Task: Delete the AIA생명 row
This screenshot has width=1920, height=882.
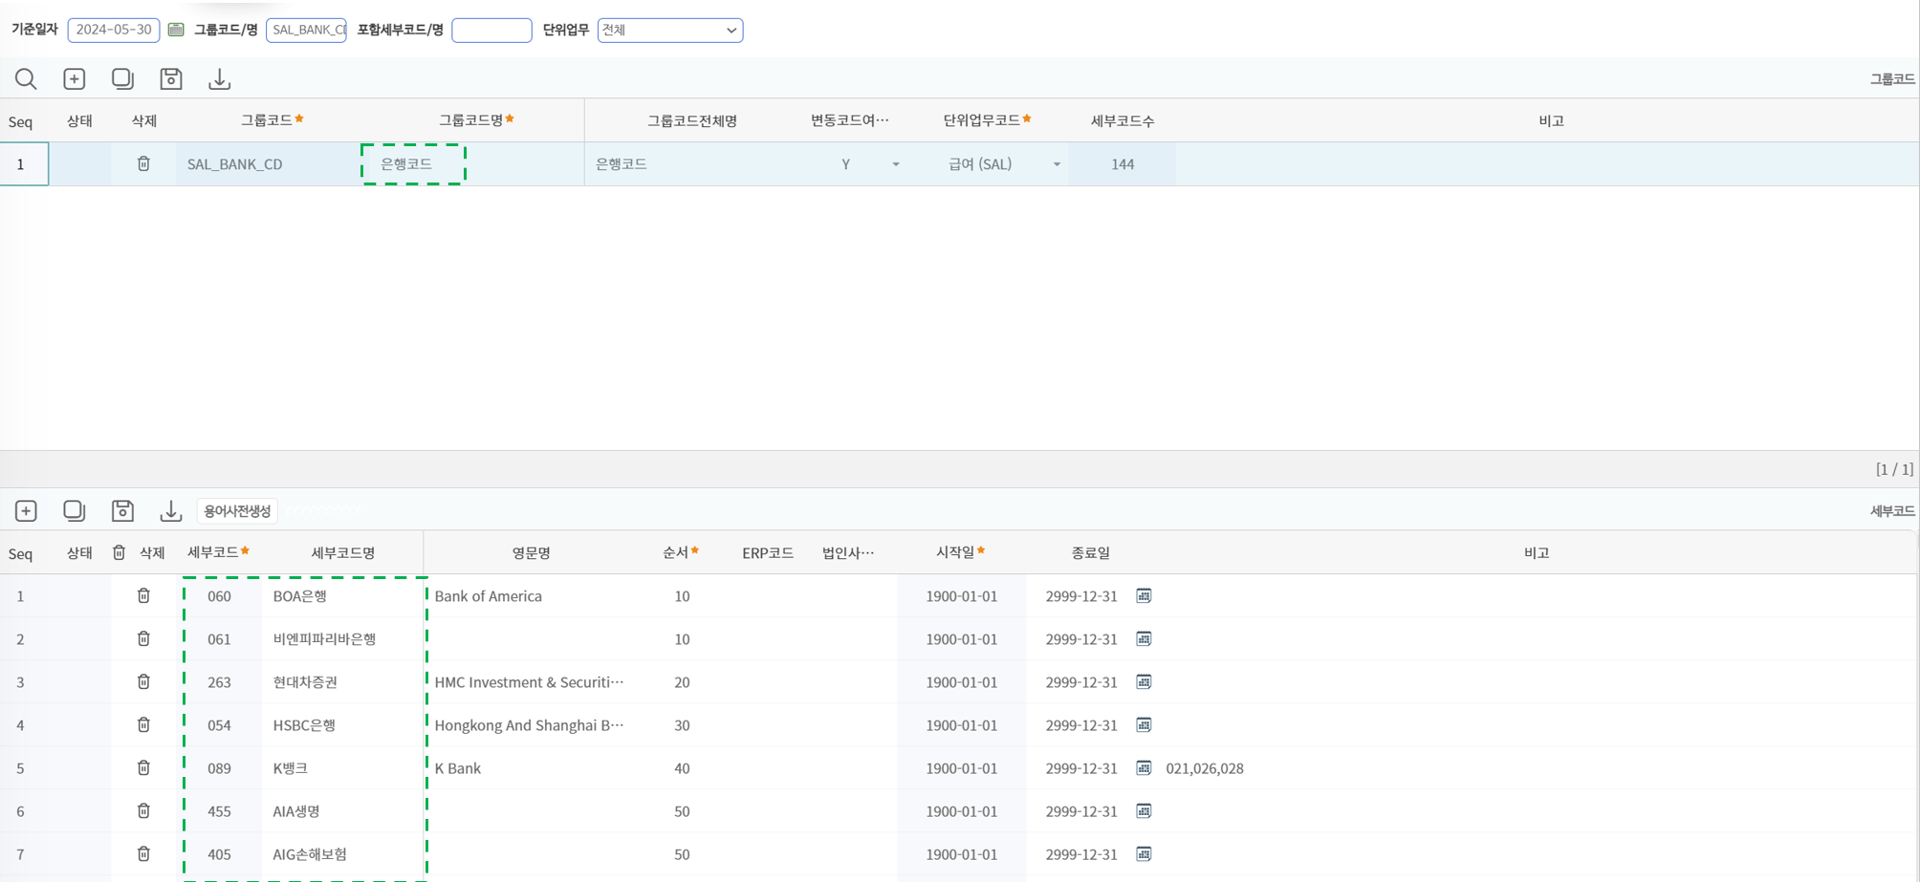Action: (x=144, y=811)
